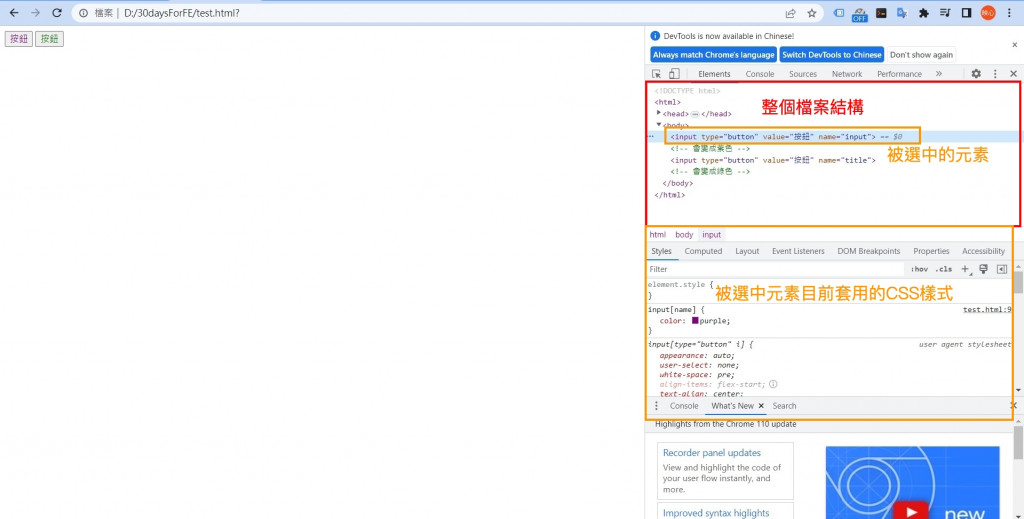This screenshot has height=519, width=1024.
Task: Click input in the breadcrumb bar
Action: (x=711, y=234)
